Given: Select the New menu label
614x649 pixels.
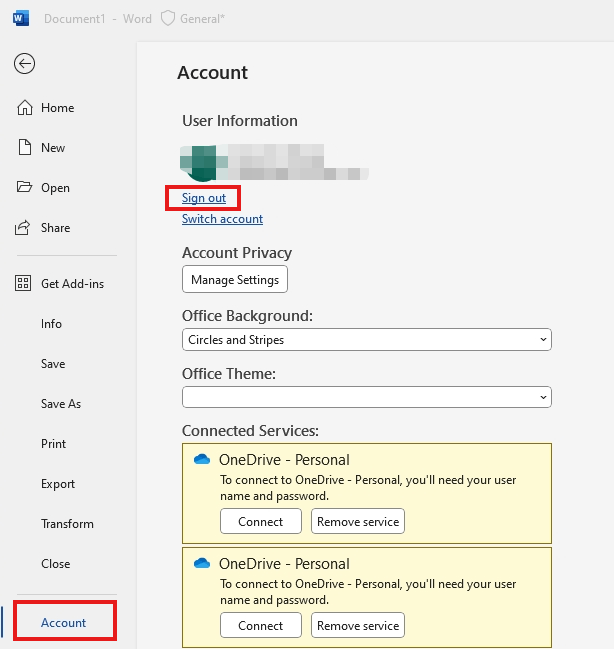Looking at the screenshot, I should tap(53, 148).
